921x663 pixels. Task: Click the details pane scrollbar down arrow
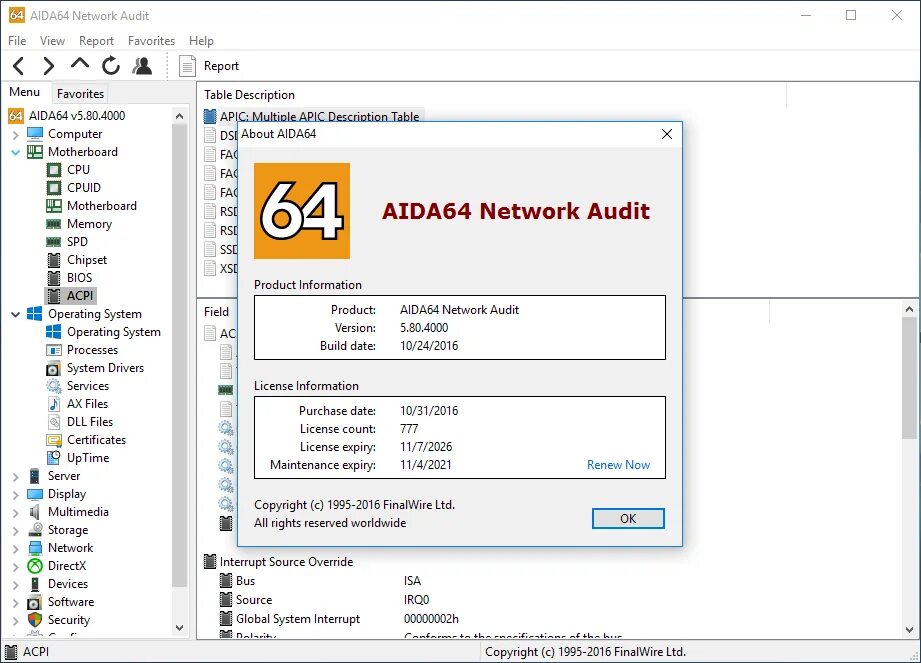[909, 630]
